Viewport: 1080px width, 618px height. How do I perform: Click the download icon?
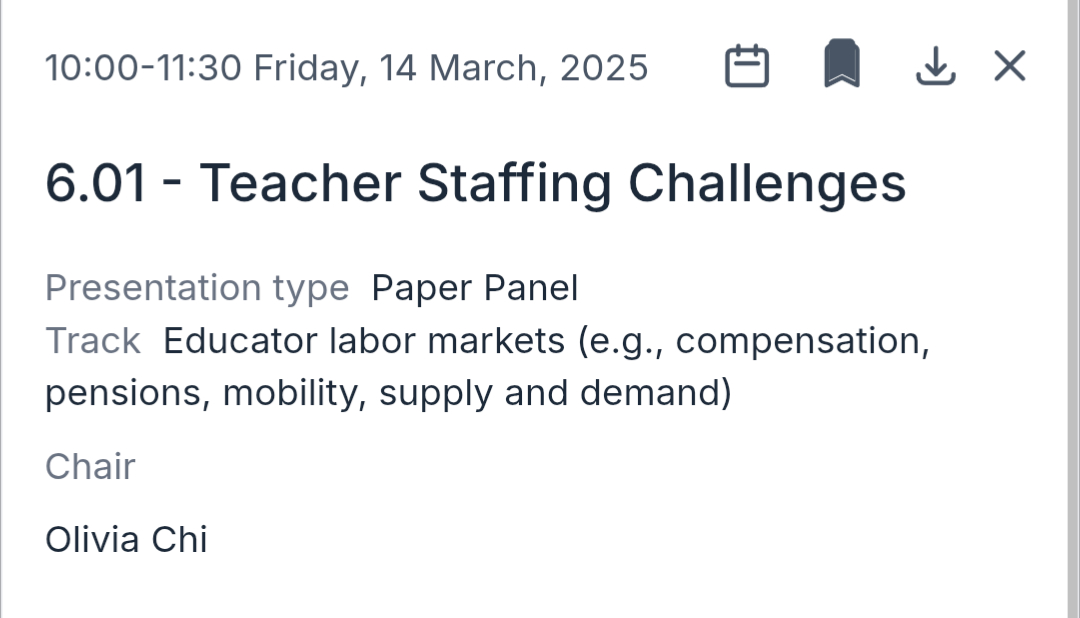click(935, 67)
